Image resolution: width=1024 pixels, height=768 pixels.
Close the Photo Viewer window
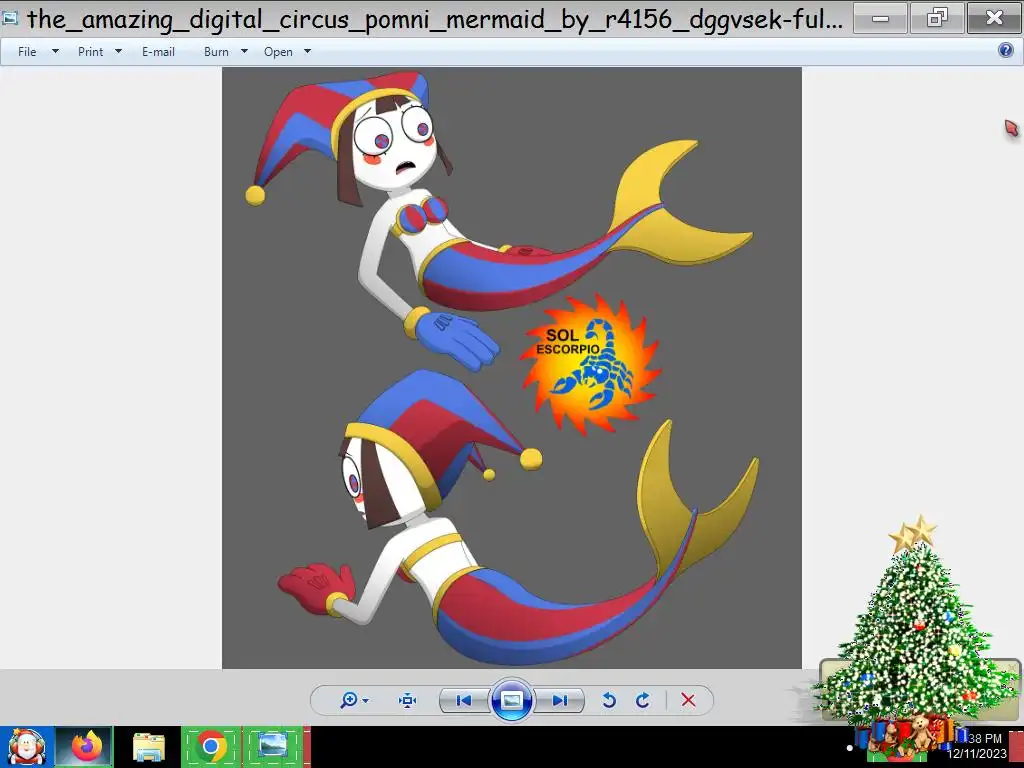coord(994,18)
